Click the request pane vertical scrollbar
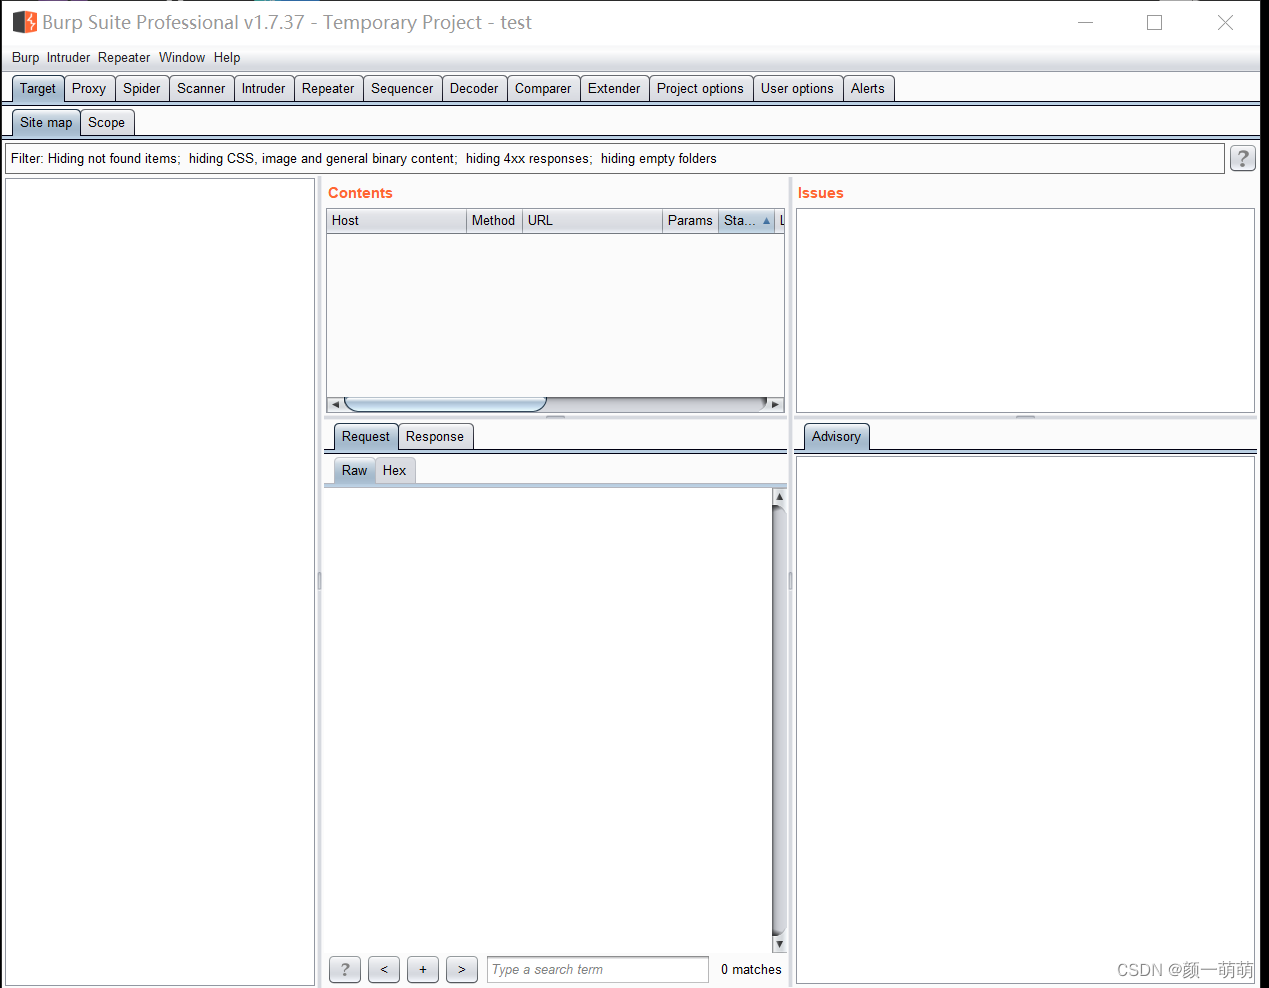Viewport: 1269px width, 988px height. coord(779,720)
